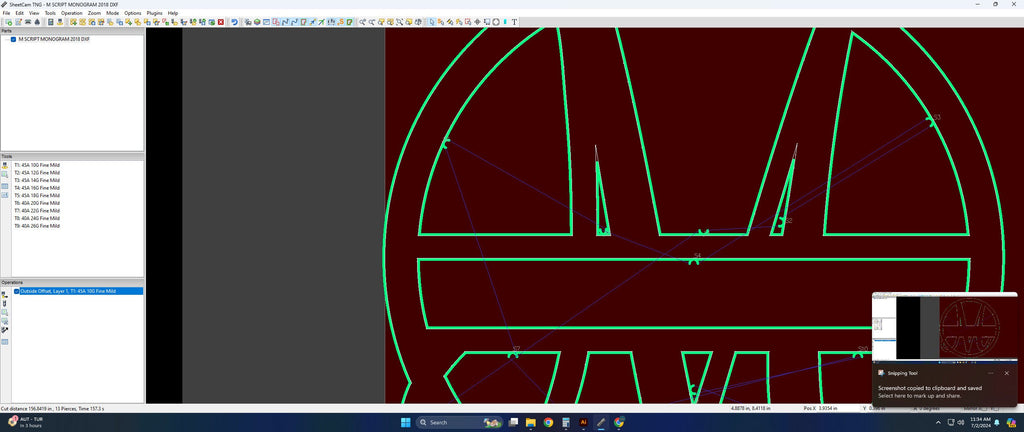The width and height of the screenshot is (1024, 432).
Task: Open the File menu
Action: [x=7, y=13]
